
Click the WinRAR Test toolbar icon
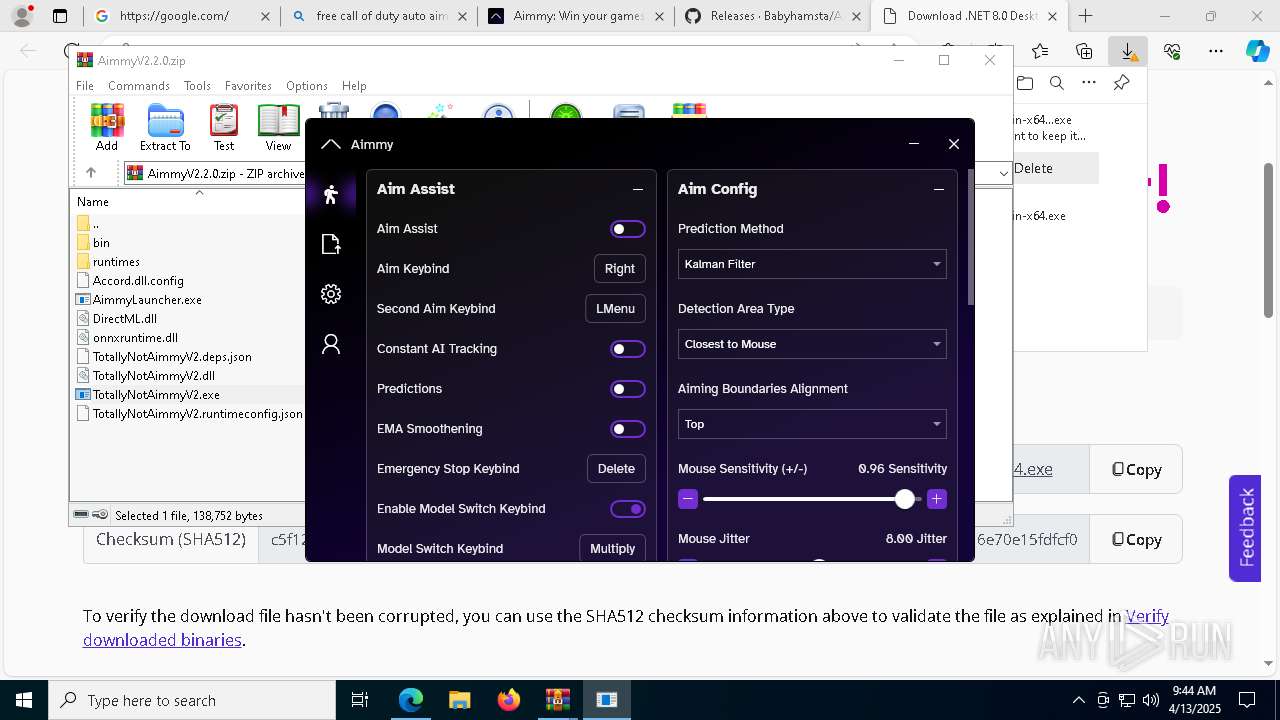[x=224, y=127]
